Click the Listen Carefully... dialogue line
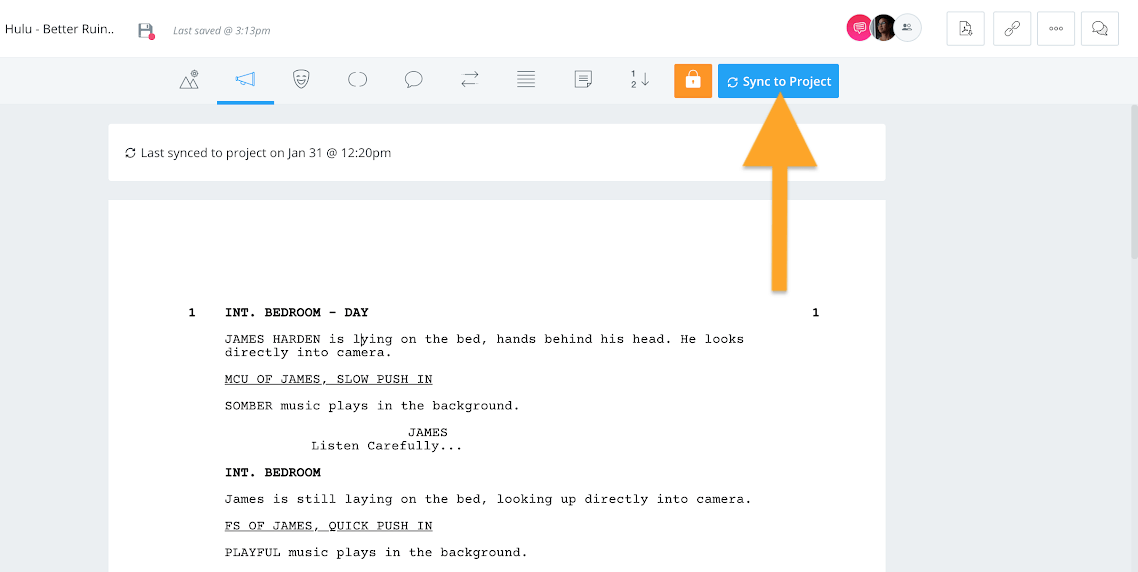The height and width of the screenshot is (572, 1138). (x=386, y=446)
